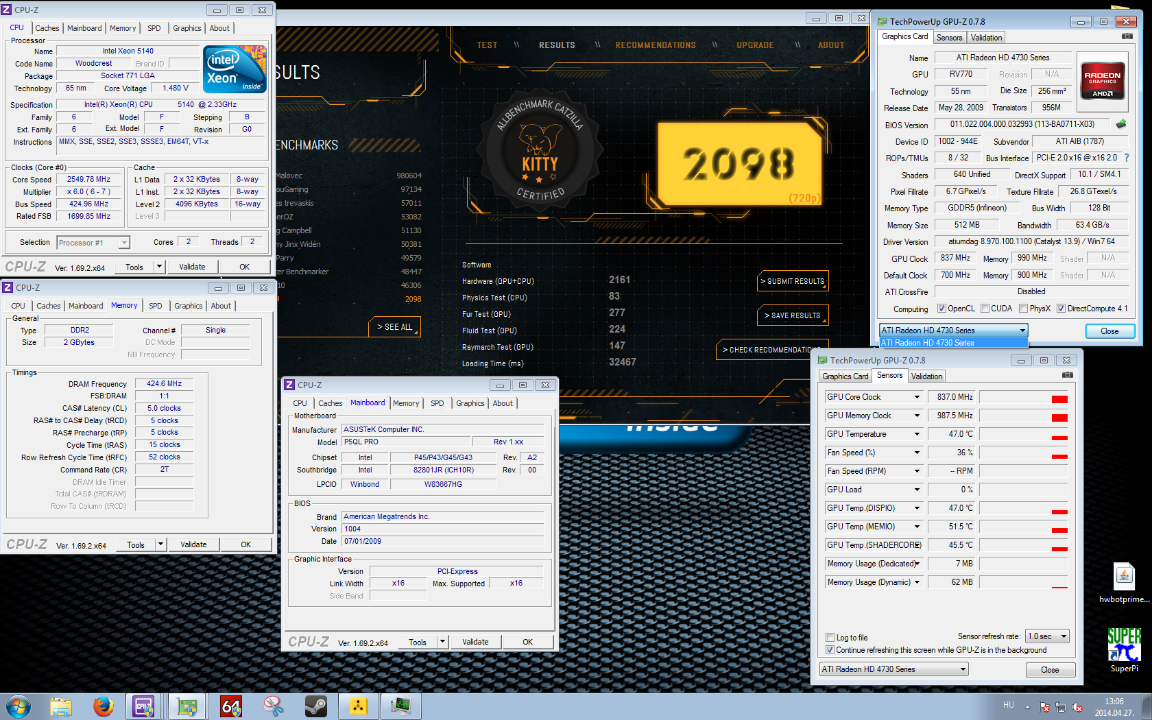Open the UPGRADE menu in Catzilla
The image size is (1152, 720).
tap(755, 45)
